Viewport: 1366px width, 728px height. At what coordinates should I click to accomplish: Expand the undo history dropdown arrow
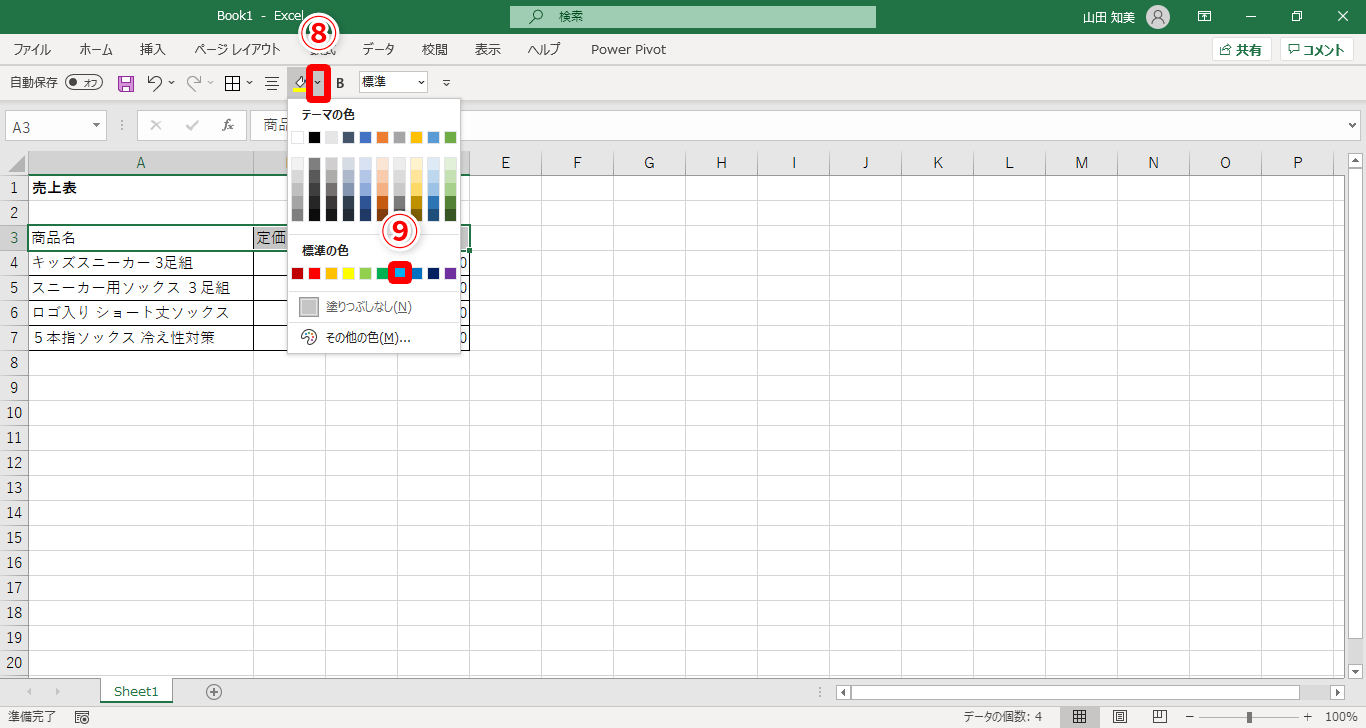pyautogui.click(x=172, y=83)
